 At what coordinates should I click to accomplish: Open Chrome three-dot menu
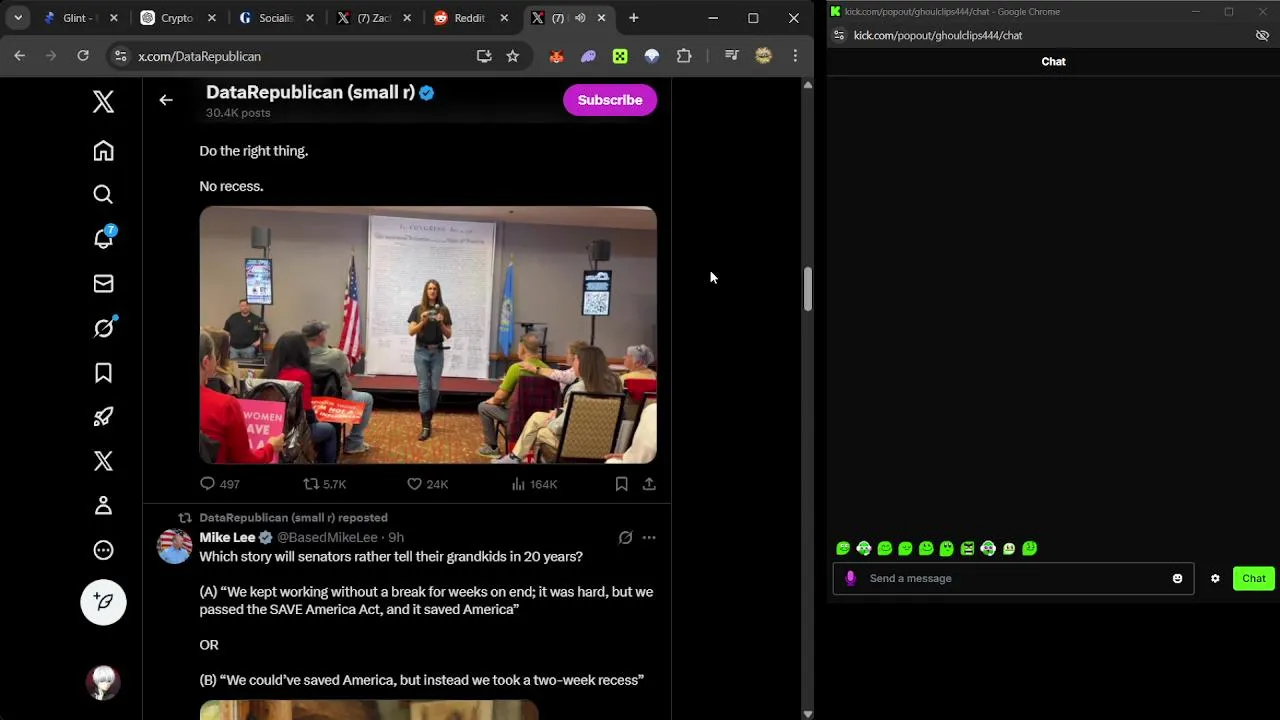click(795, 56)
